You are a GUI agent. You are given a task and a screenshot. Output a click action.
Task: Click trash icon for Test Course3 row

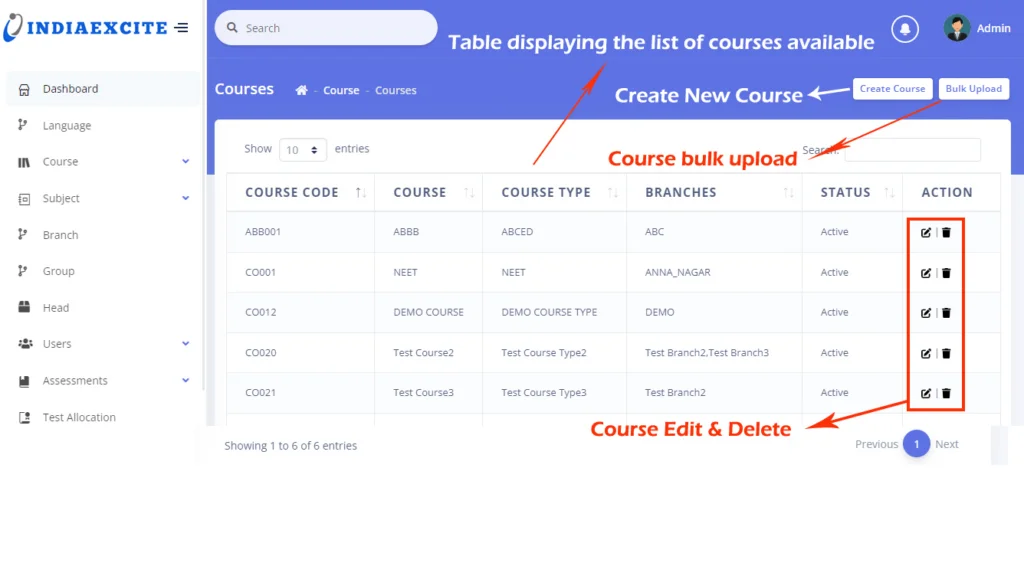(x=946, y=393)
